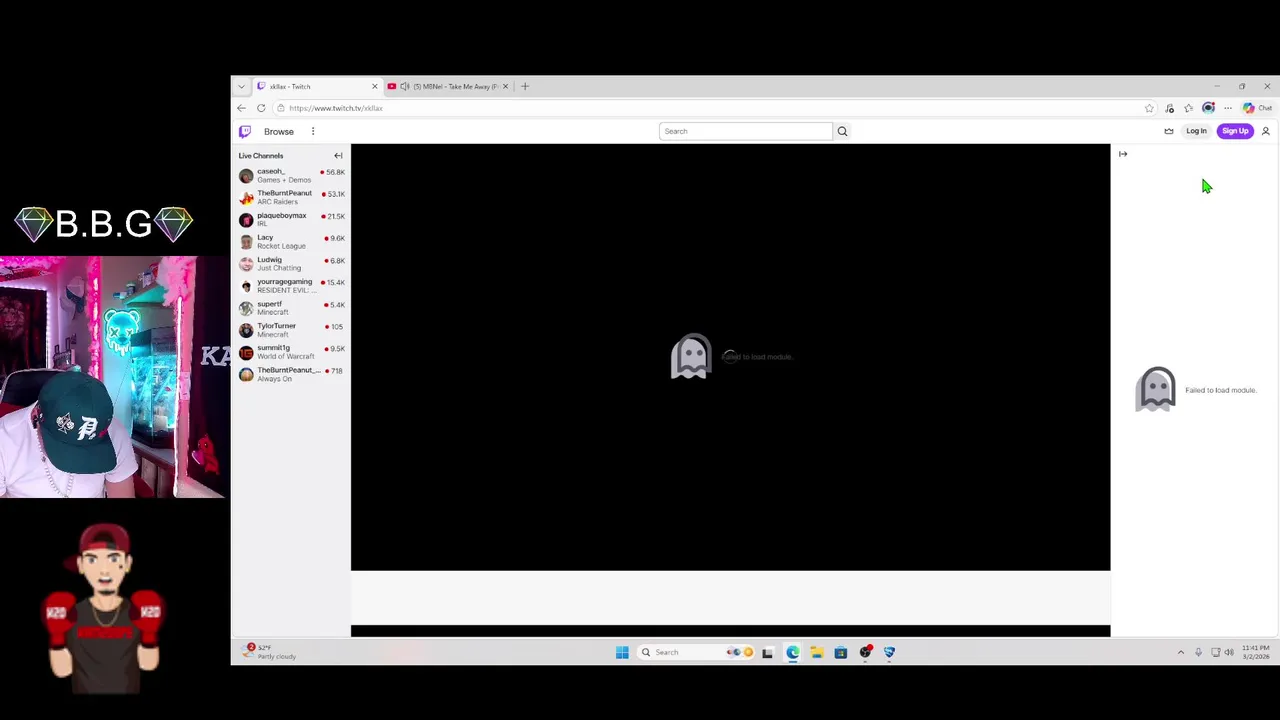The width and height of the screenshot is (1280, 720).
Task: Open the three-dot more menu beside Browse
Action: coord(313,131)
